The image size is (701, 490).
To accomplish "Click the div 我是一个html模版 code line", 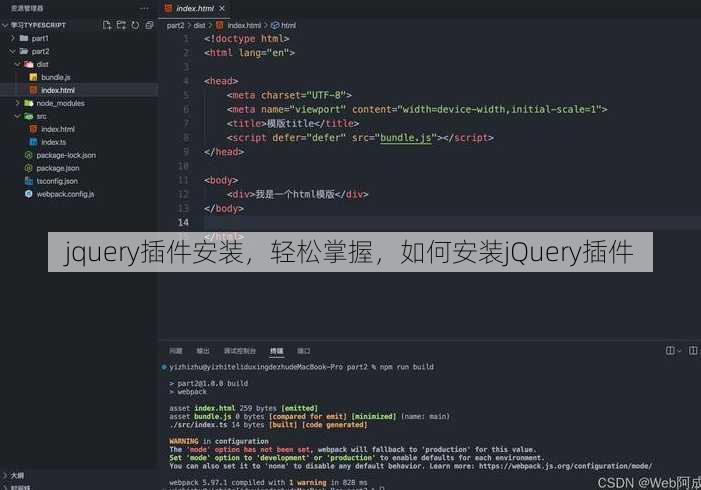I will pos(297,194).
